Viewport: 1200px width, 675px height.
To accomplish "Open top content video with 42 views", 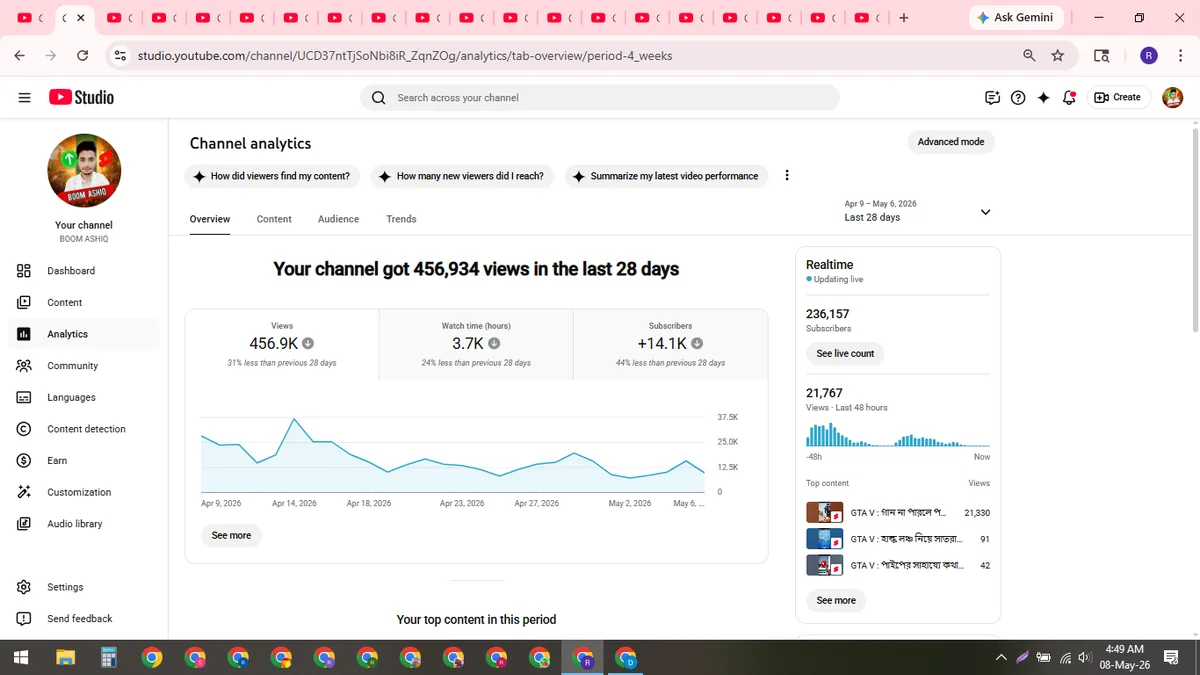I will pyautogui.click(x=898, y=565).
